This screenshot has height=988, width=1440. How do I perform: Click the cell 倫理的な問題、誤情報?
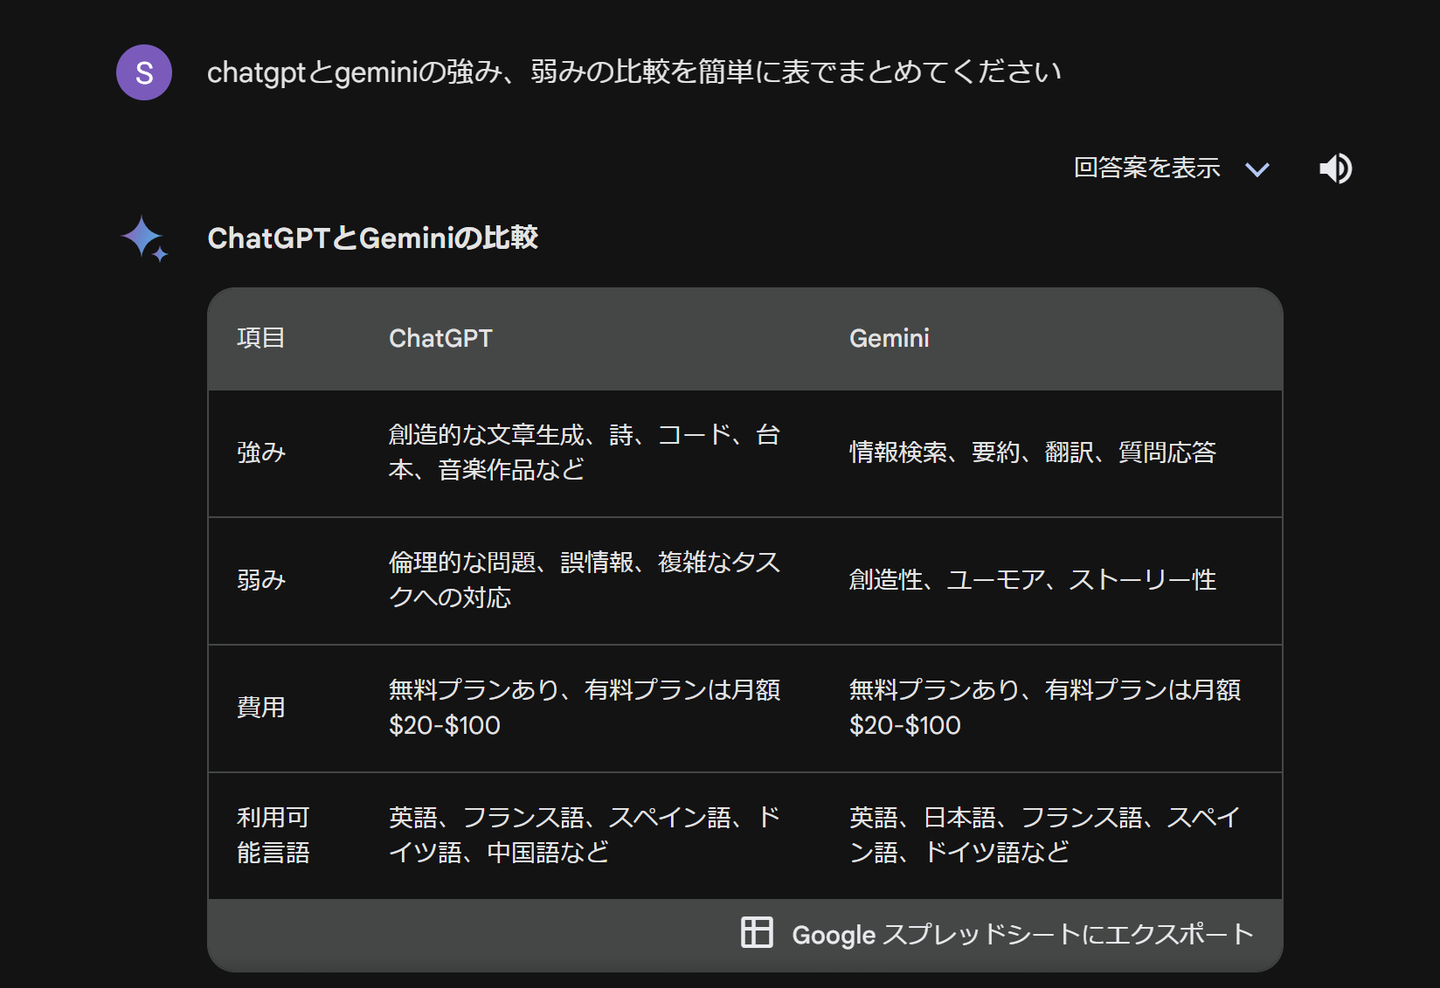pos(584,580)
